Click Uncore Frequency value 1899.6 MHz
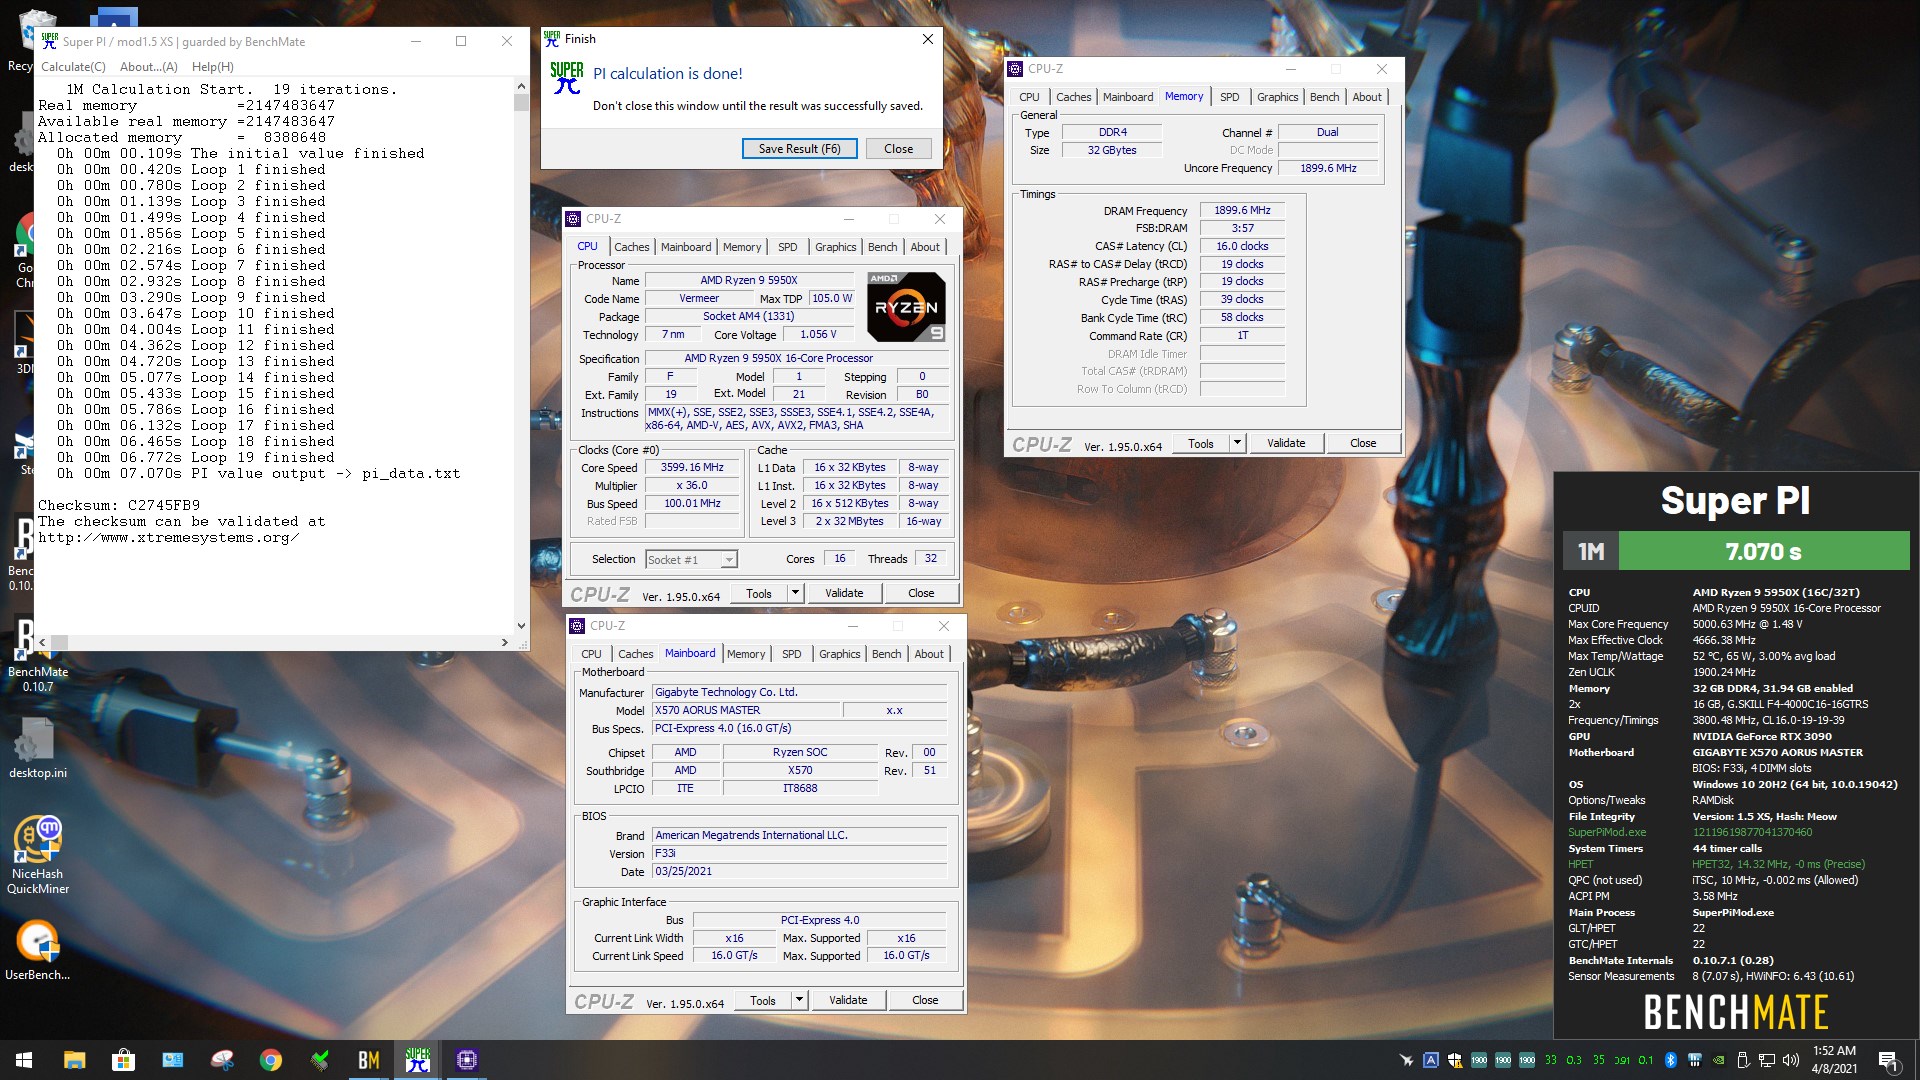This screenshot has height=1080, width=1920. coord(1328,168)
